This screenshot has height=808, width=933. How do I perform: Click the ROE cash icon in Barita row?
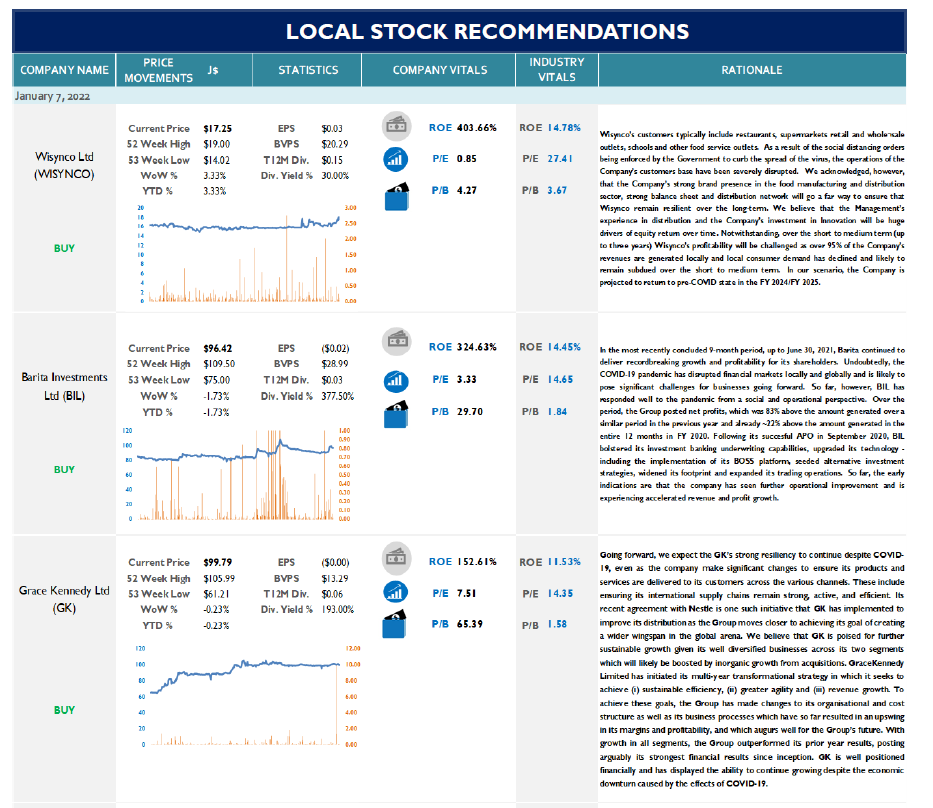(x=396, y=341)
